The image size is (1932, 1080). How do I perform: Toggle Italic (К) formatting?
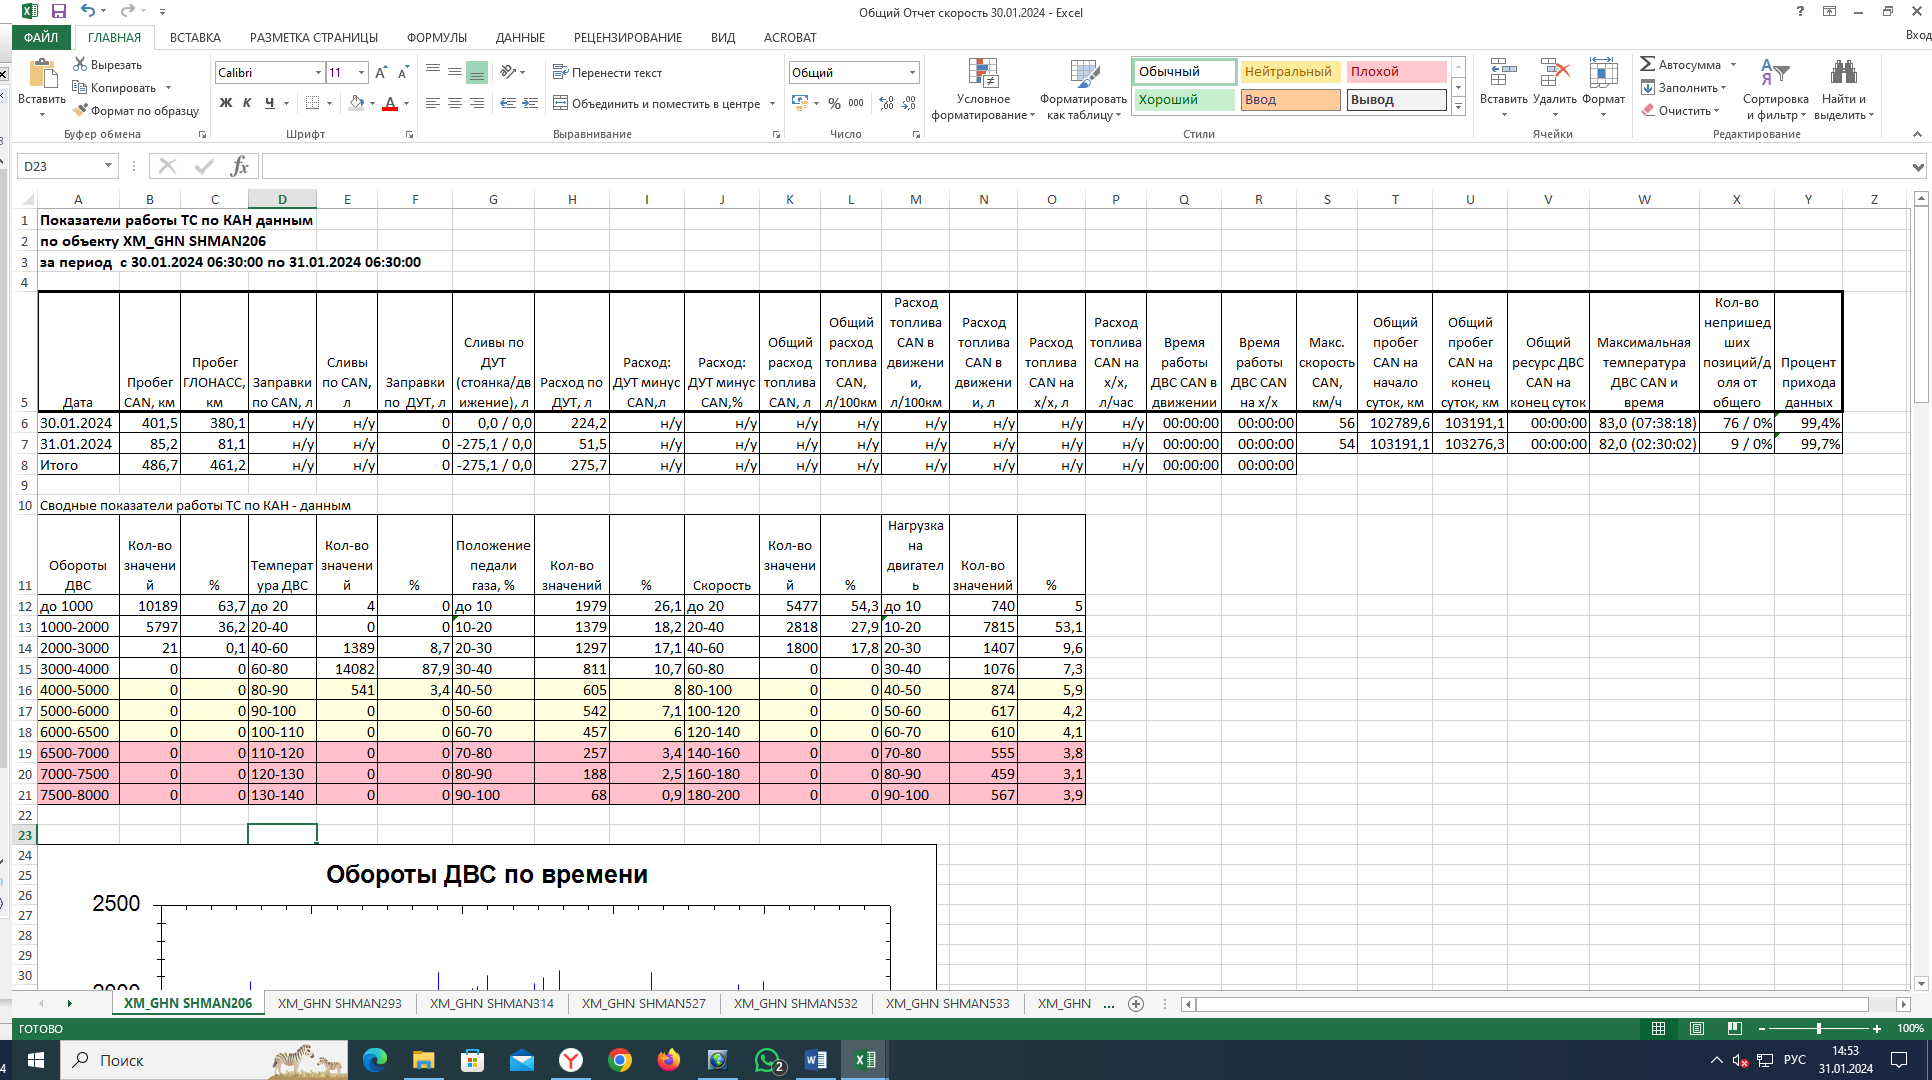247,103
